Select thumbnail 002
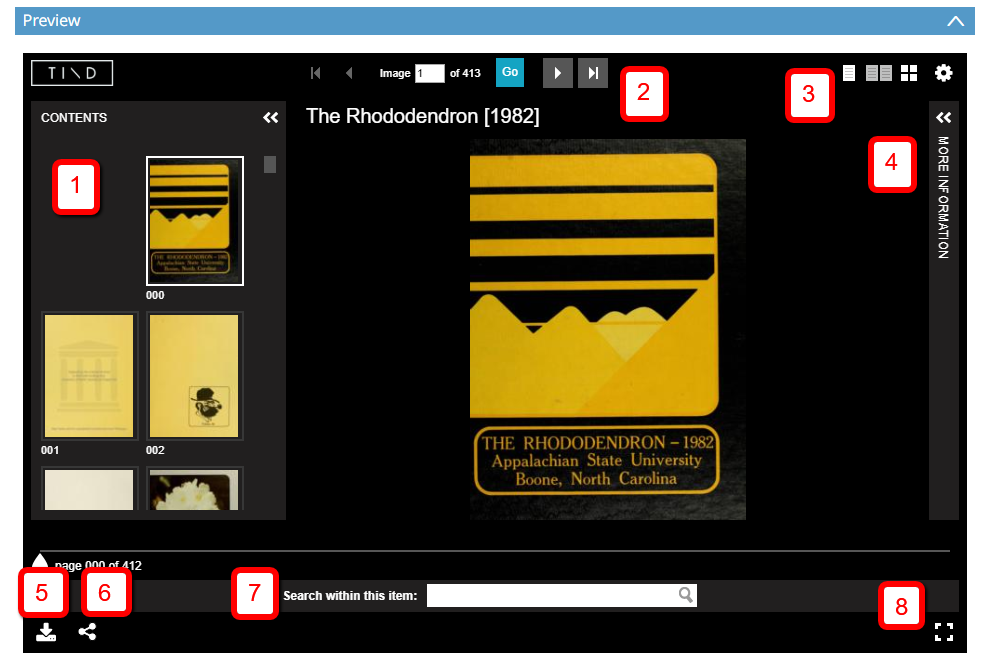The image size is (989, 668). [x=194, y=376]
